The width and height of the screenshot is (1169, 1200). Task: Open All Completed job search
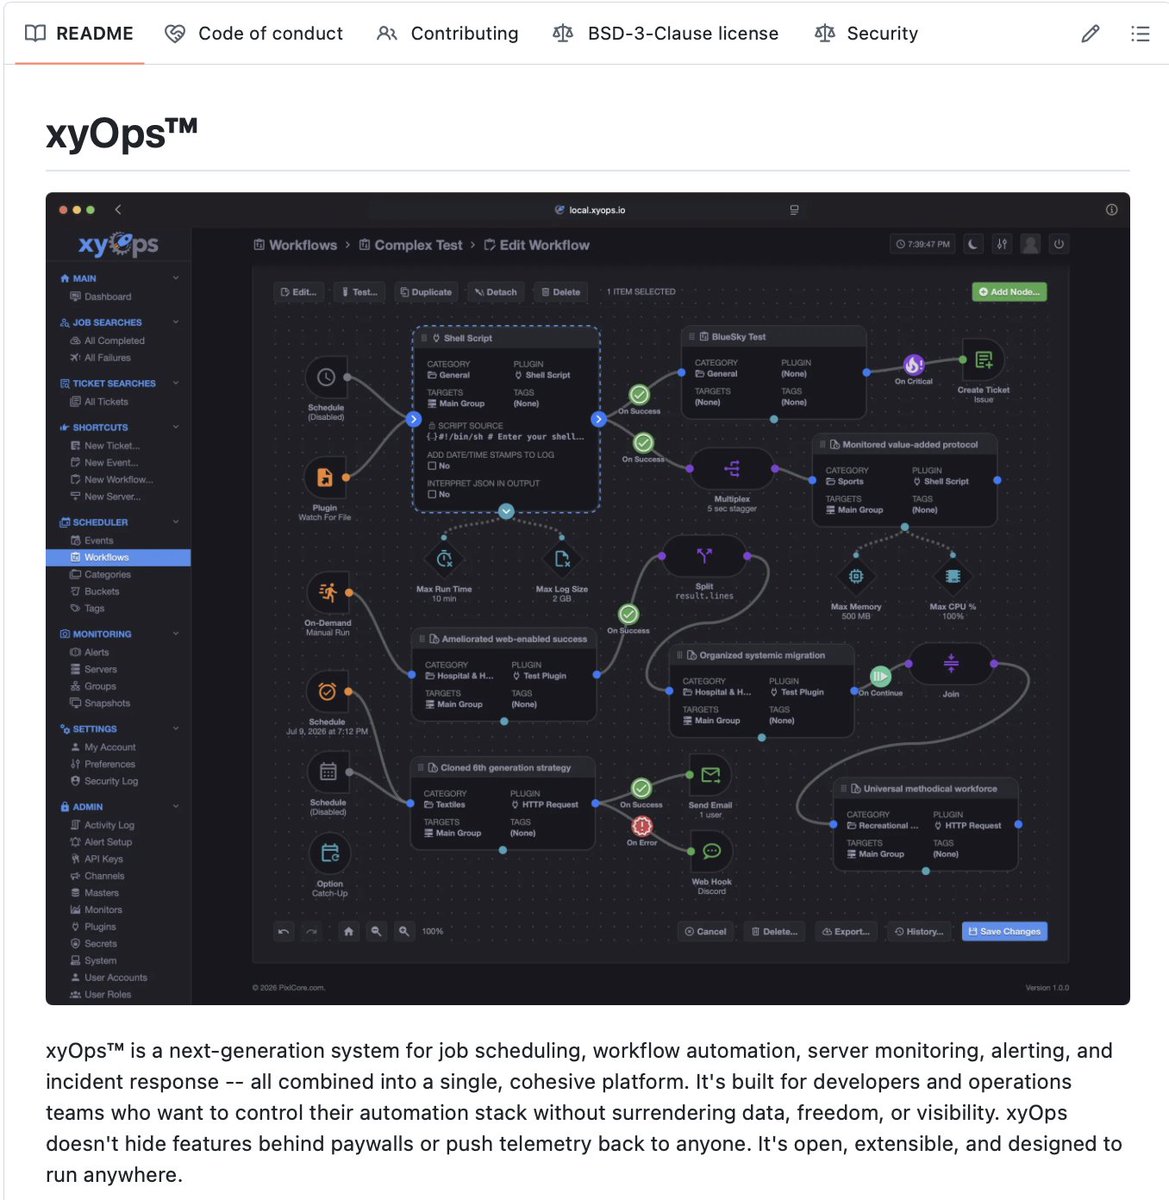point(107,341)
